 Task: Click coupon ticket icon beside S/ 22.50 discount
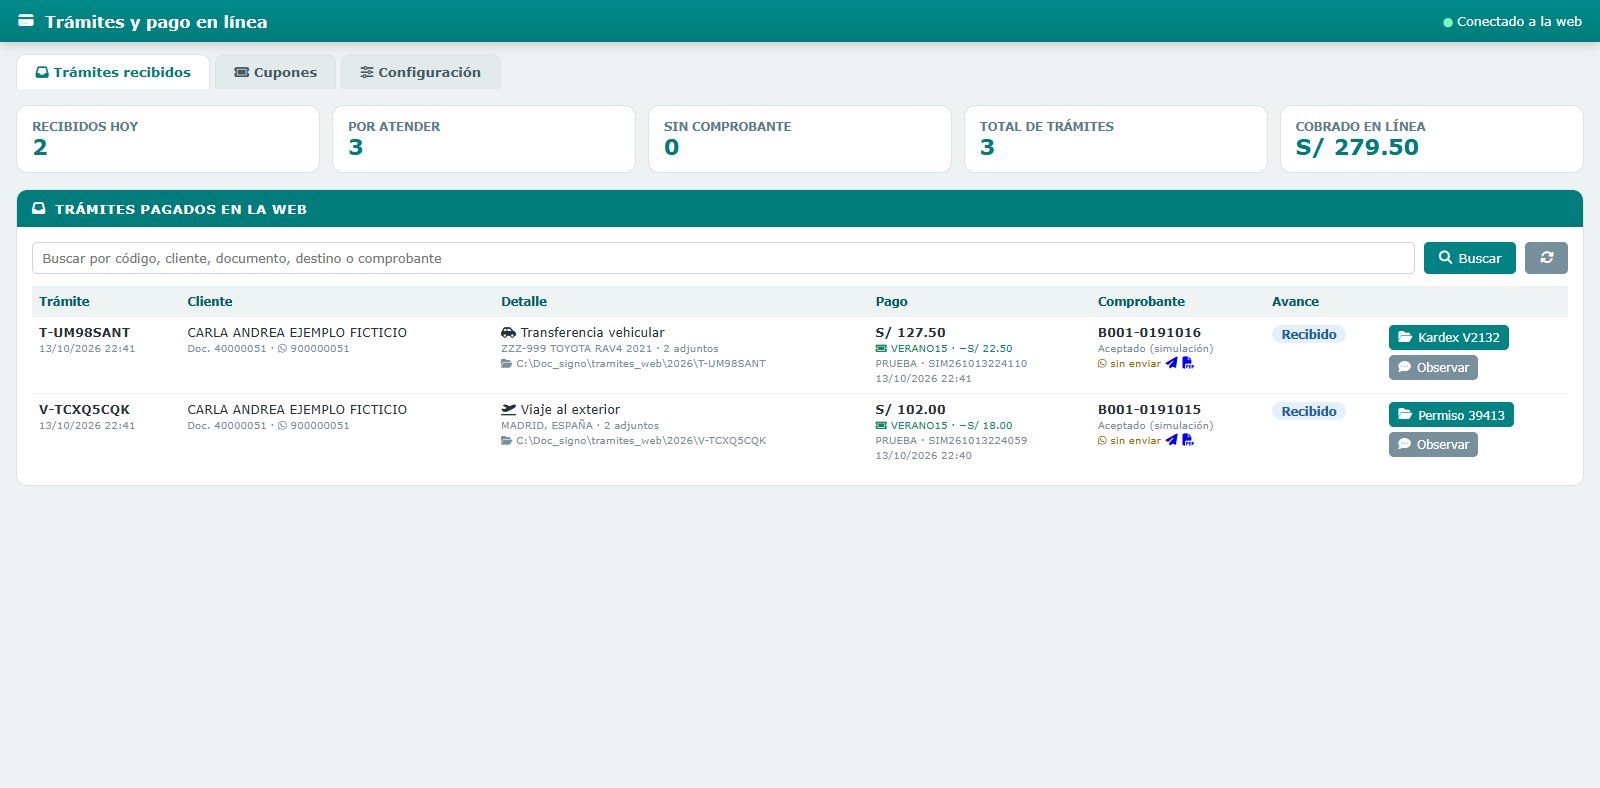click(x=881, y=349)
